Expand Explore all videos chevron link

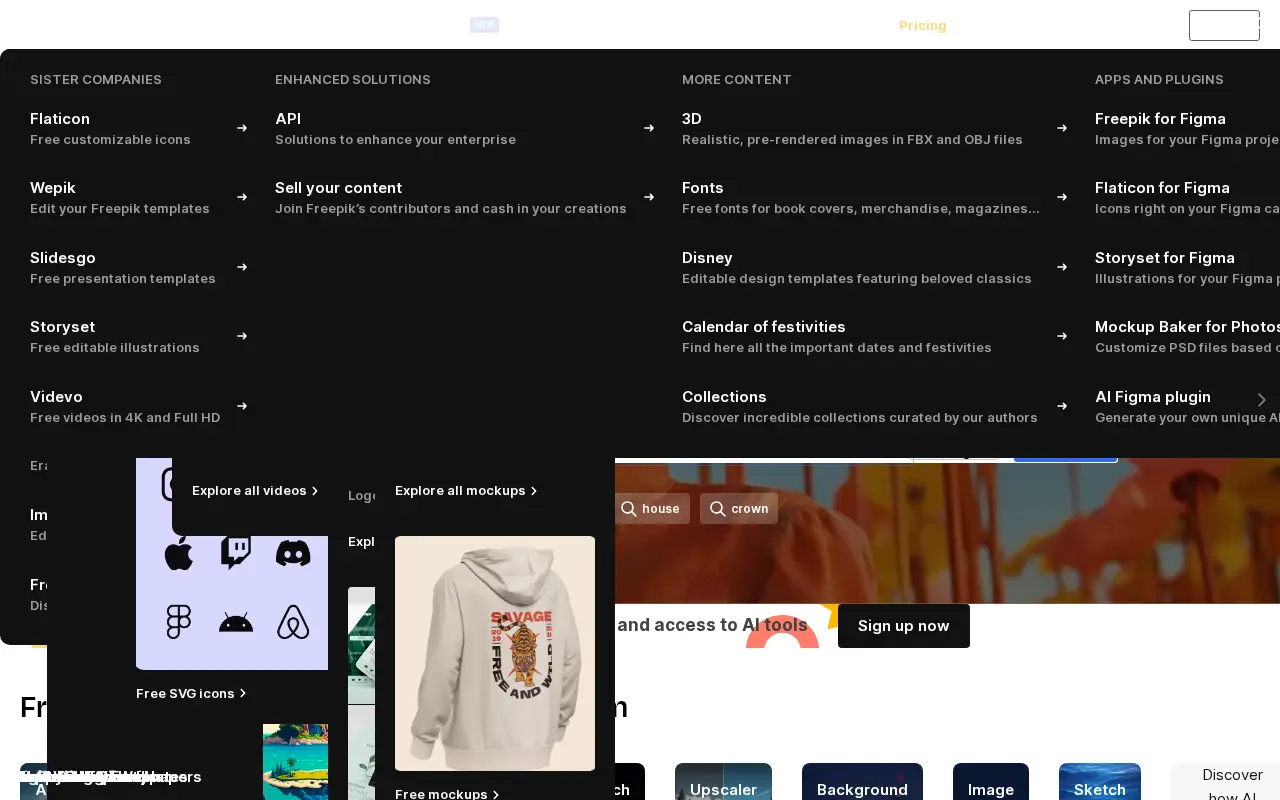pyautogui.click(x=256, y=491)
